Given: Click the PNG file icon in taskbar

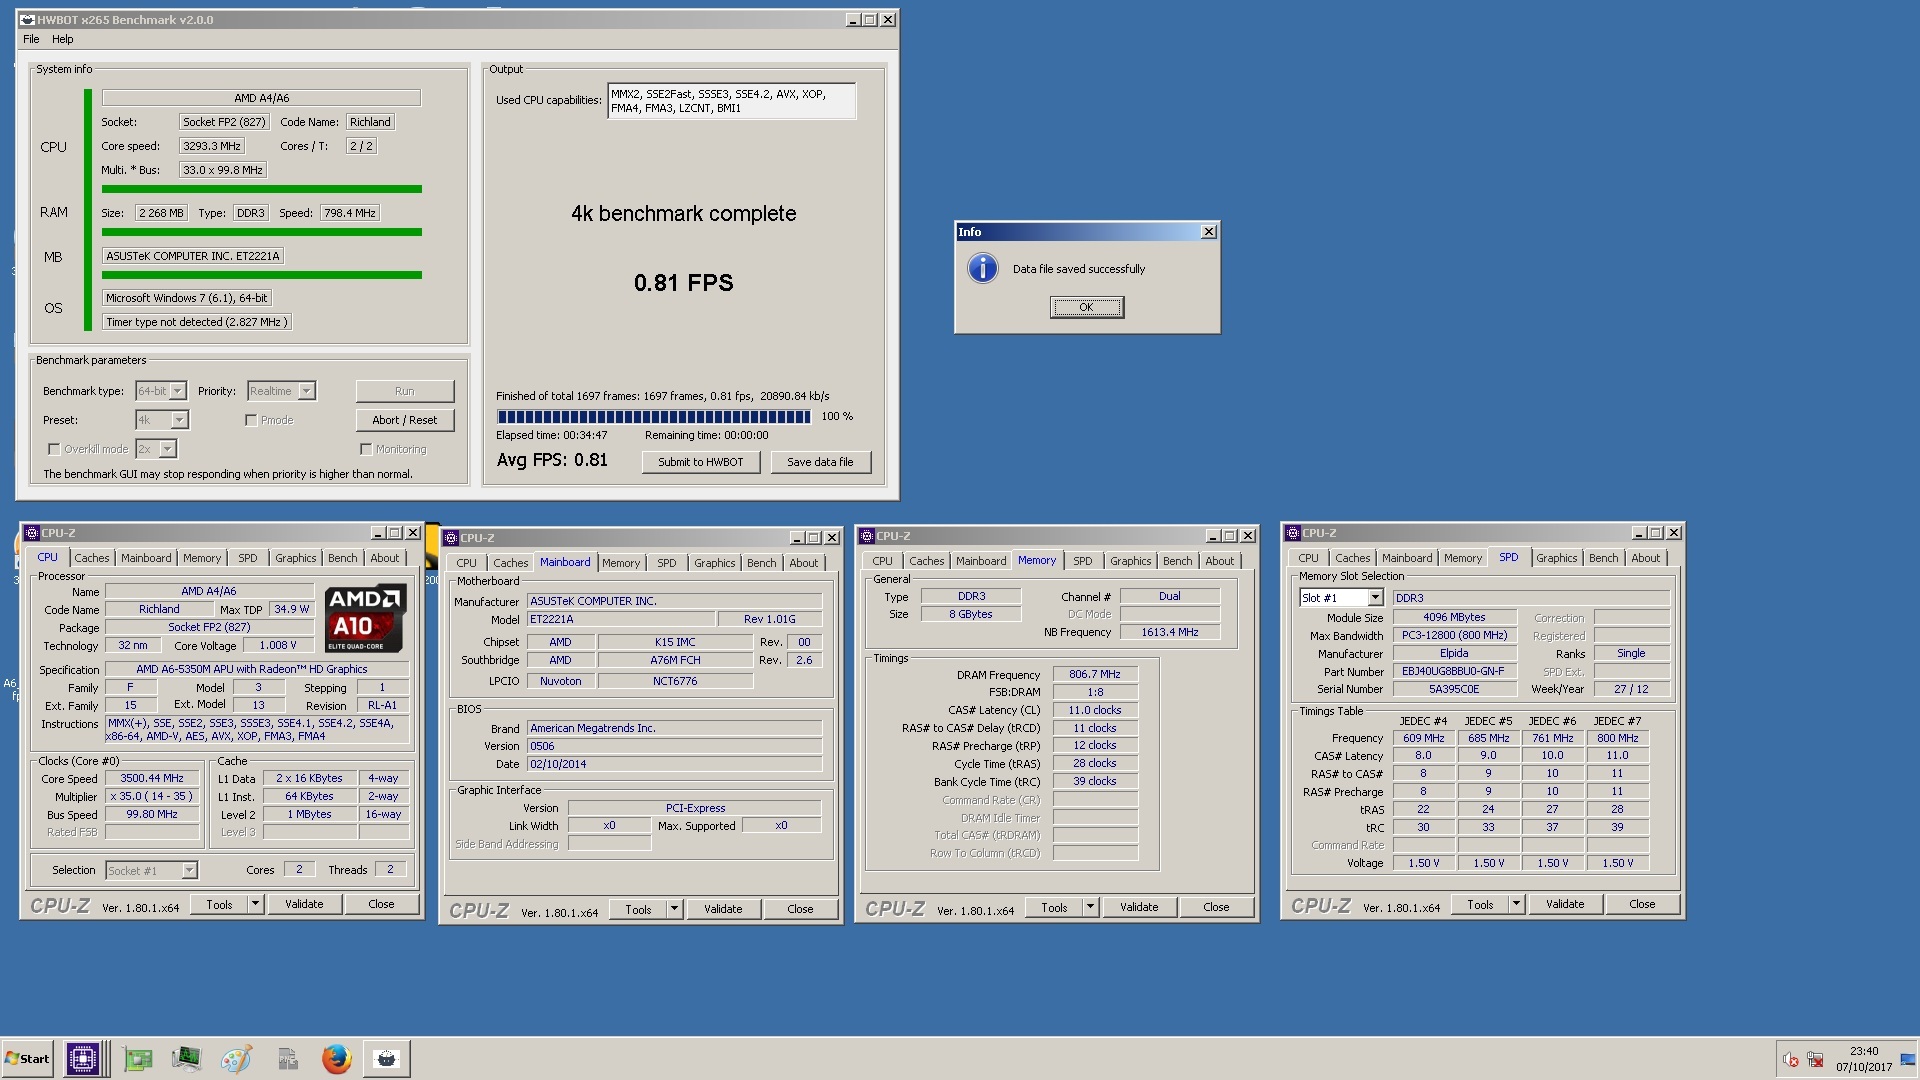Looking at the screenshot, I should click(x=287, y=1058).
